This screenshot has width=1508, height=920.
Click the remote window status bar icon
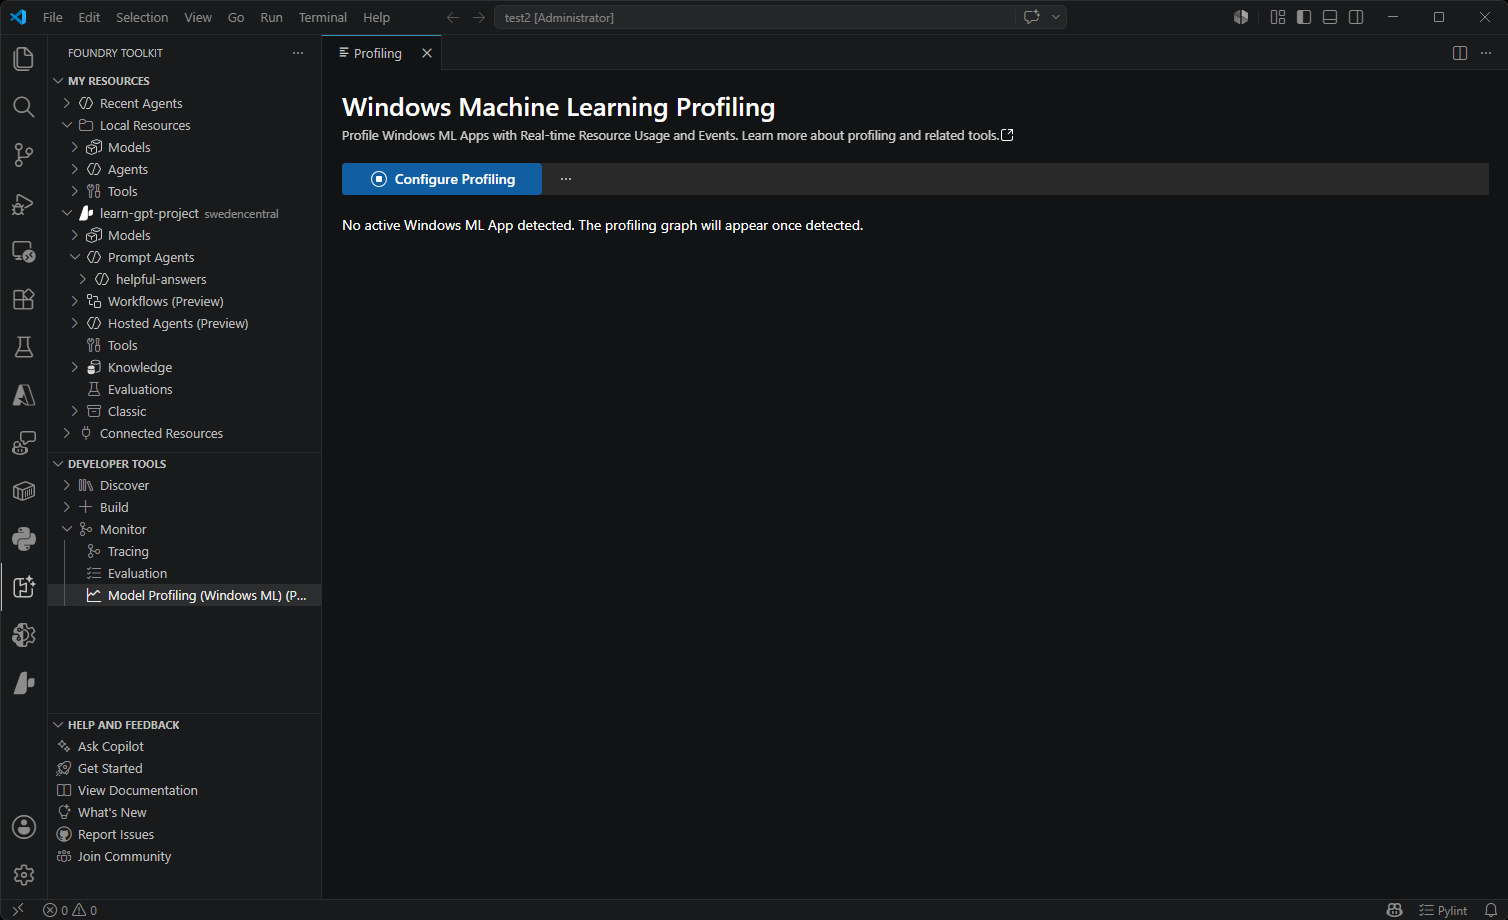(17, 910)
